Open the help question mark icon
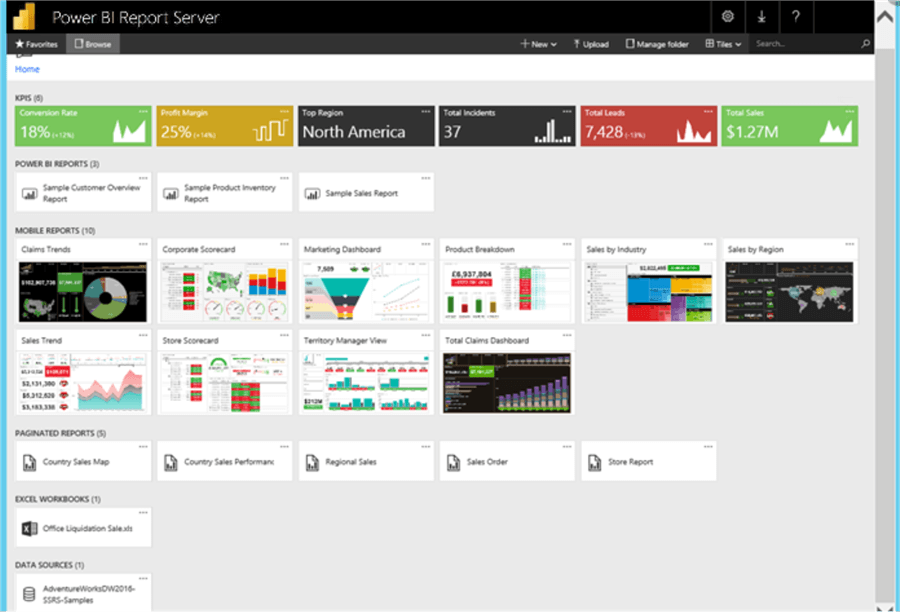Image resolution: width=900 pixels, height=612 pixels. click(796, 17)
